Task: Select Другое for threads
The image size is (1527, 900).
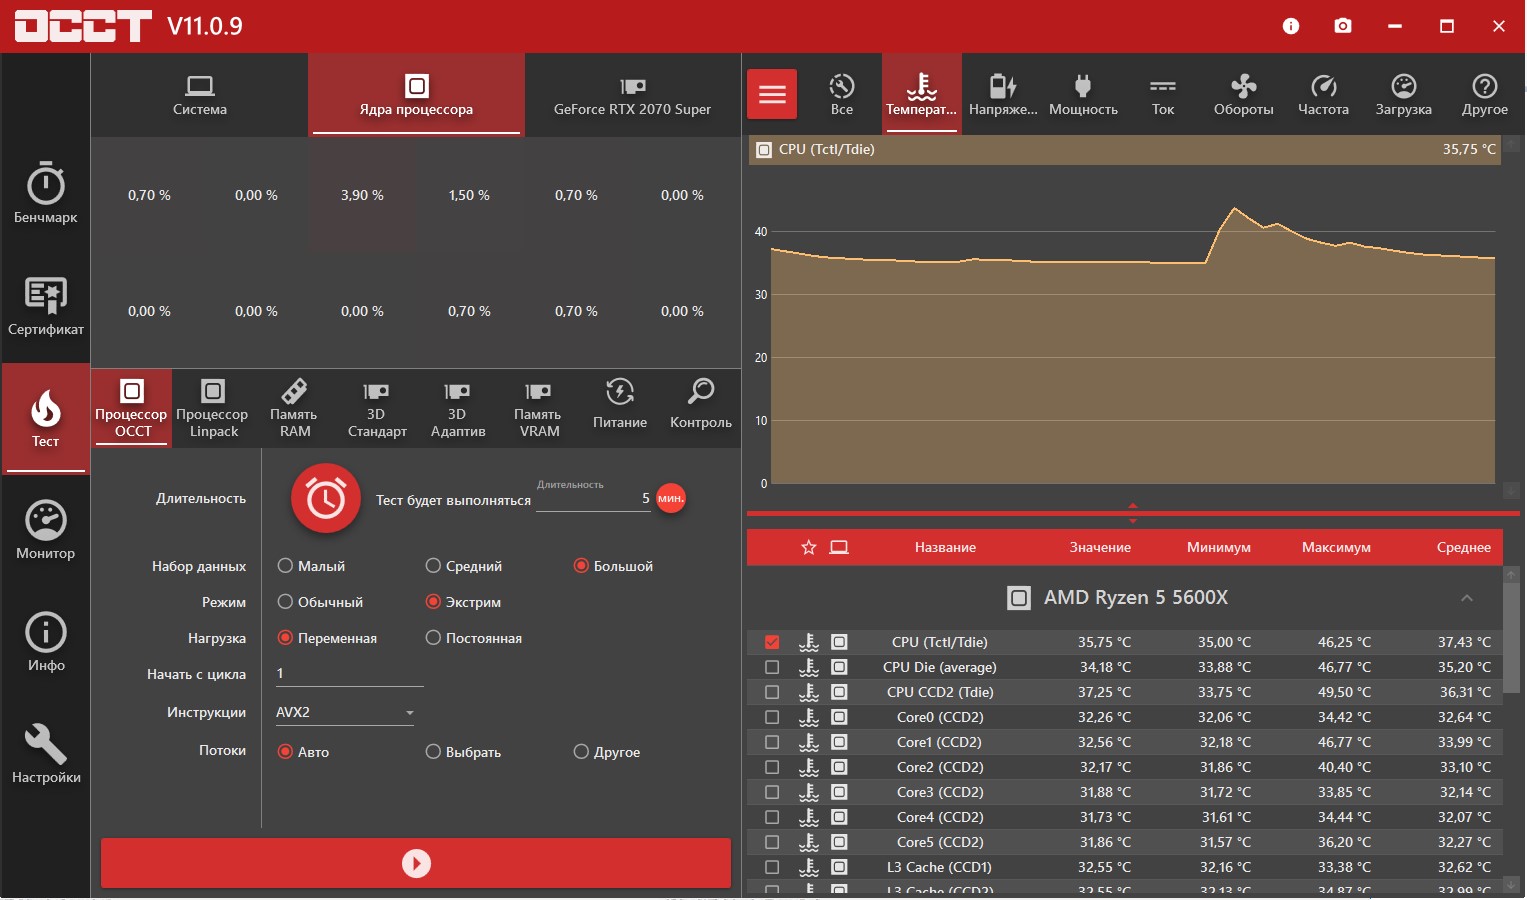Action: coord(607,752)
